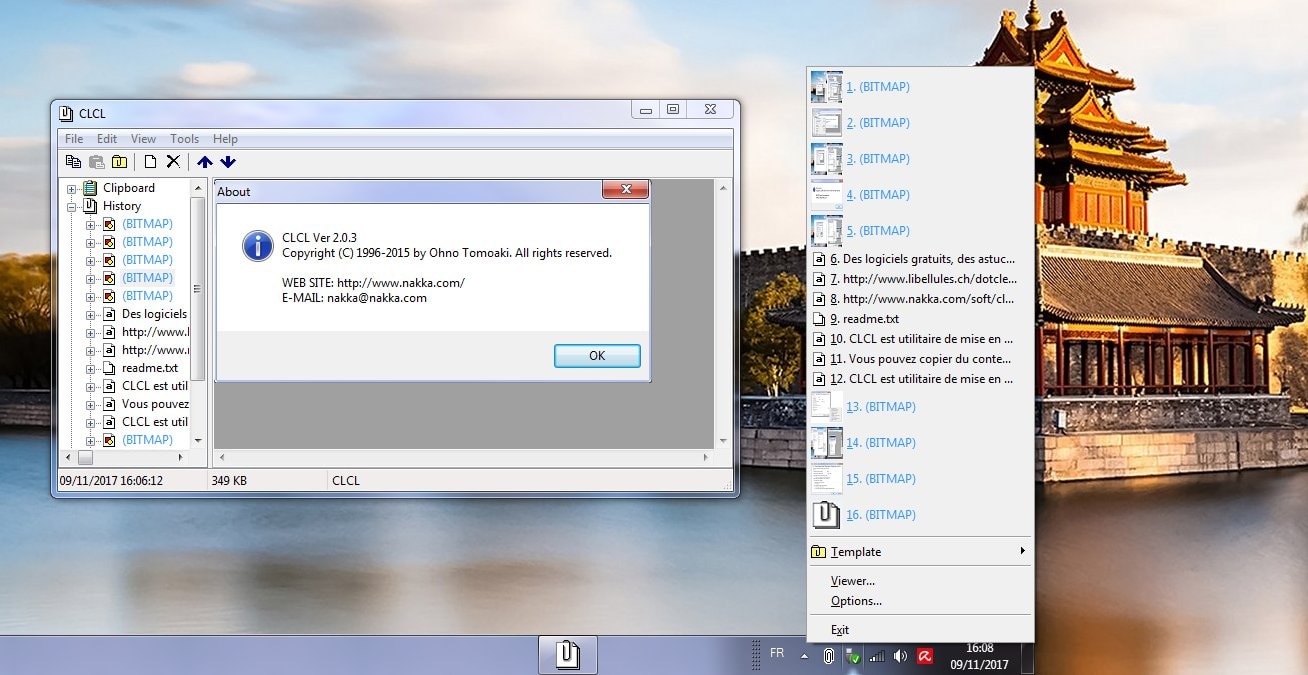Click the Template folder icon in popup menu
1308x675 pixels.
click(818, 552)
